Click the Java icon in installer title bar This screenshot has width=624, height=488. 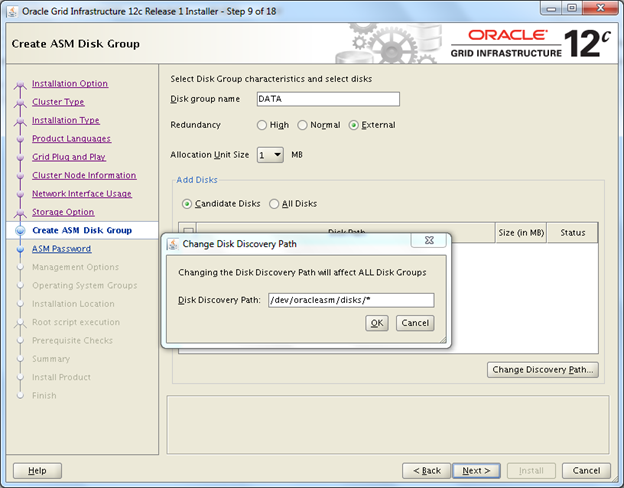coord(12,12)
